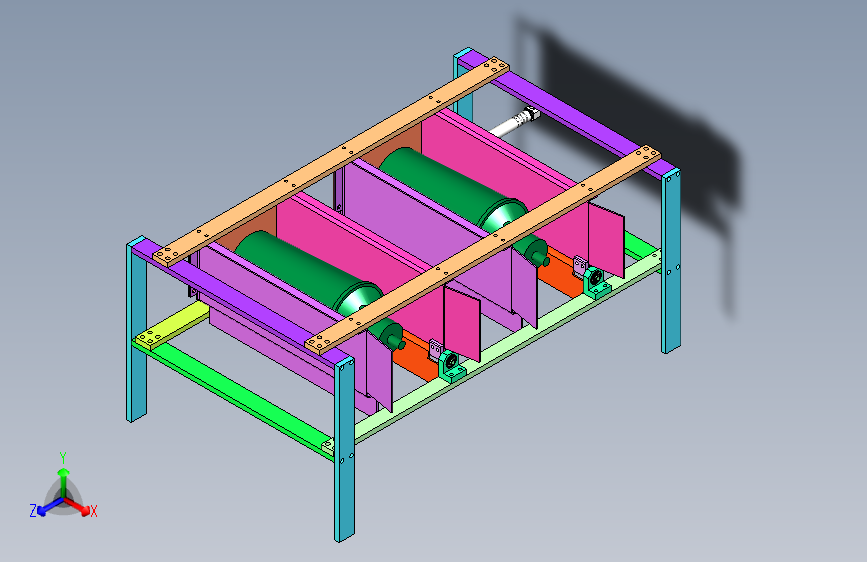Select the front-most teal frame leg

coord(344,449)
